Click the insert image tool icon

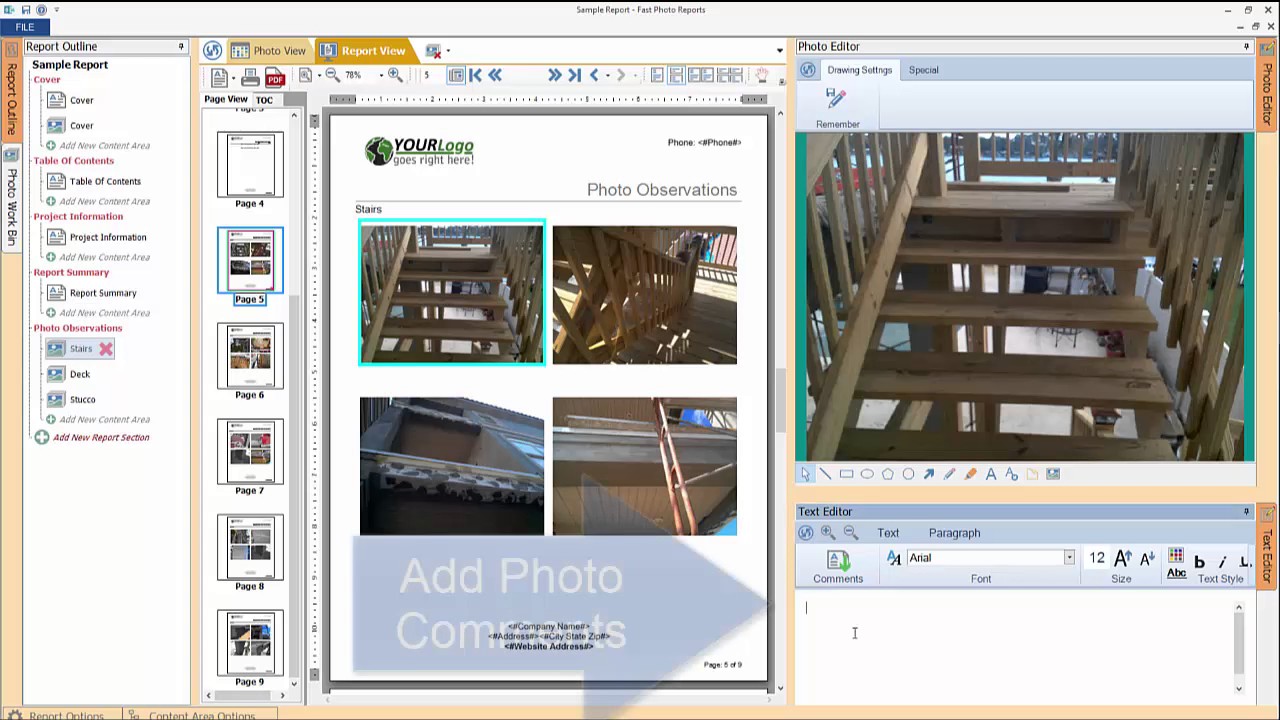1053,474
